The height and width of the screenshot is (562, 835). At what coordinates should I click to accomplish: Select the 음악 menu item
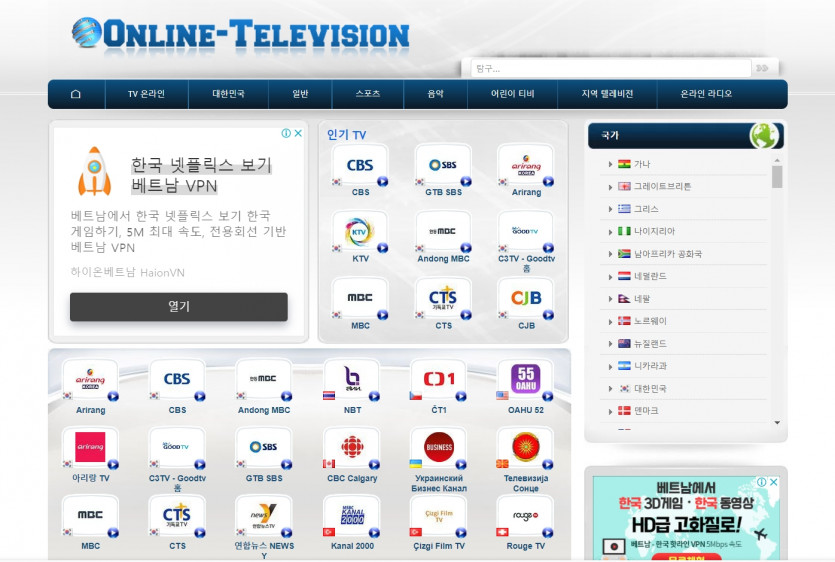pyautogui.click(x=436, y=94)
